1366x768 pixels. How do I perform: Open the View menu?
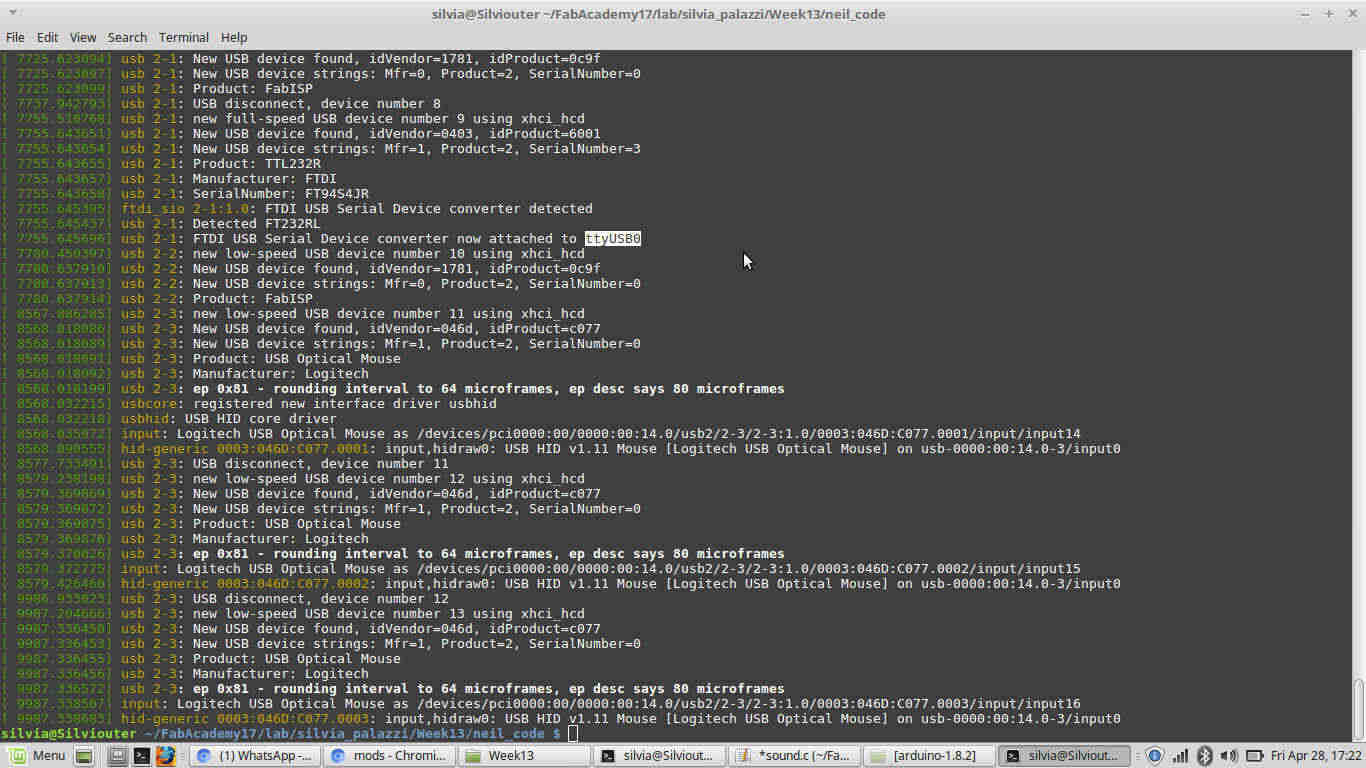coord(83,37)
